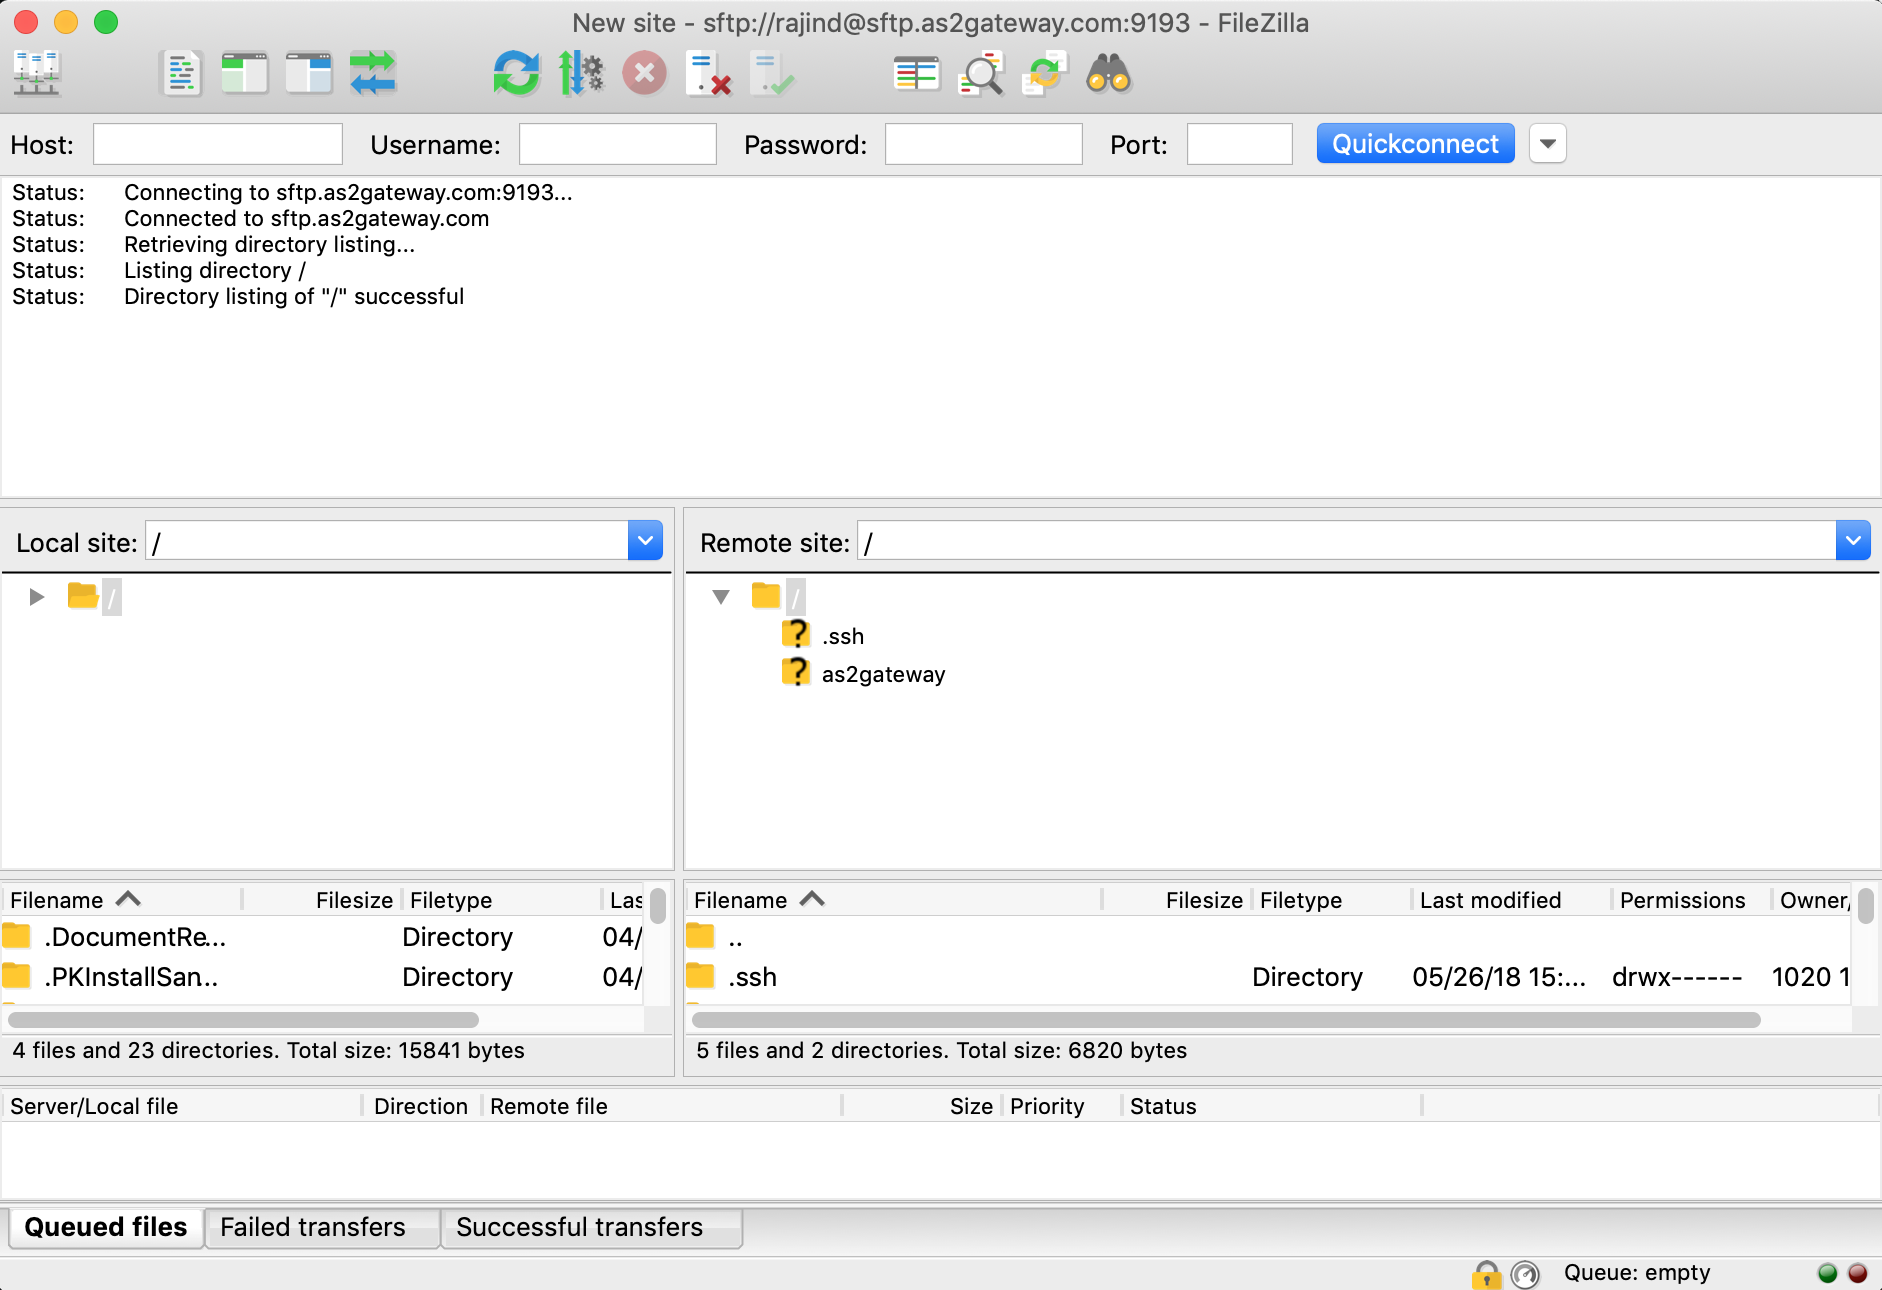Sort remote files by Permissions column
The image size is (1882, 1290).
[1692, 900]
